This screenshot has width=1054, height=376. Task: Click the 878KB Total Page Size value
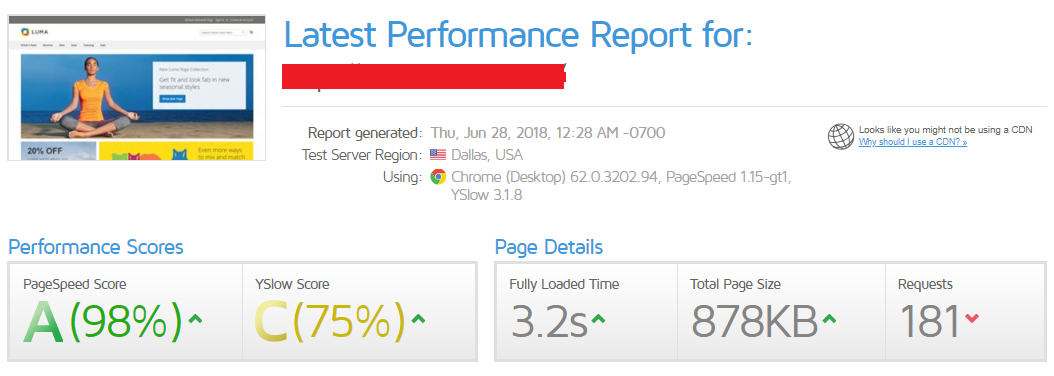(754, 321)
